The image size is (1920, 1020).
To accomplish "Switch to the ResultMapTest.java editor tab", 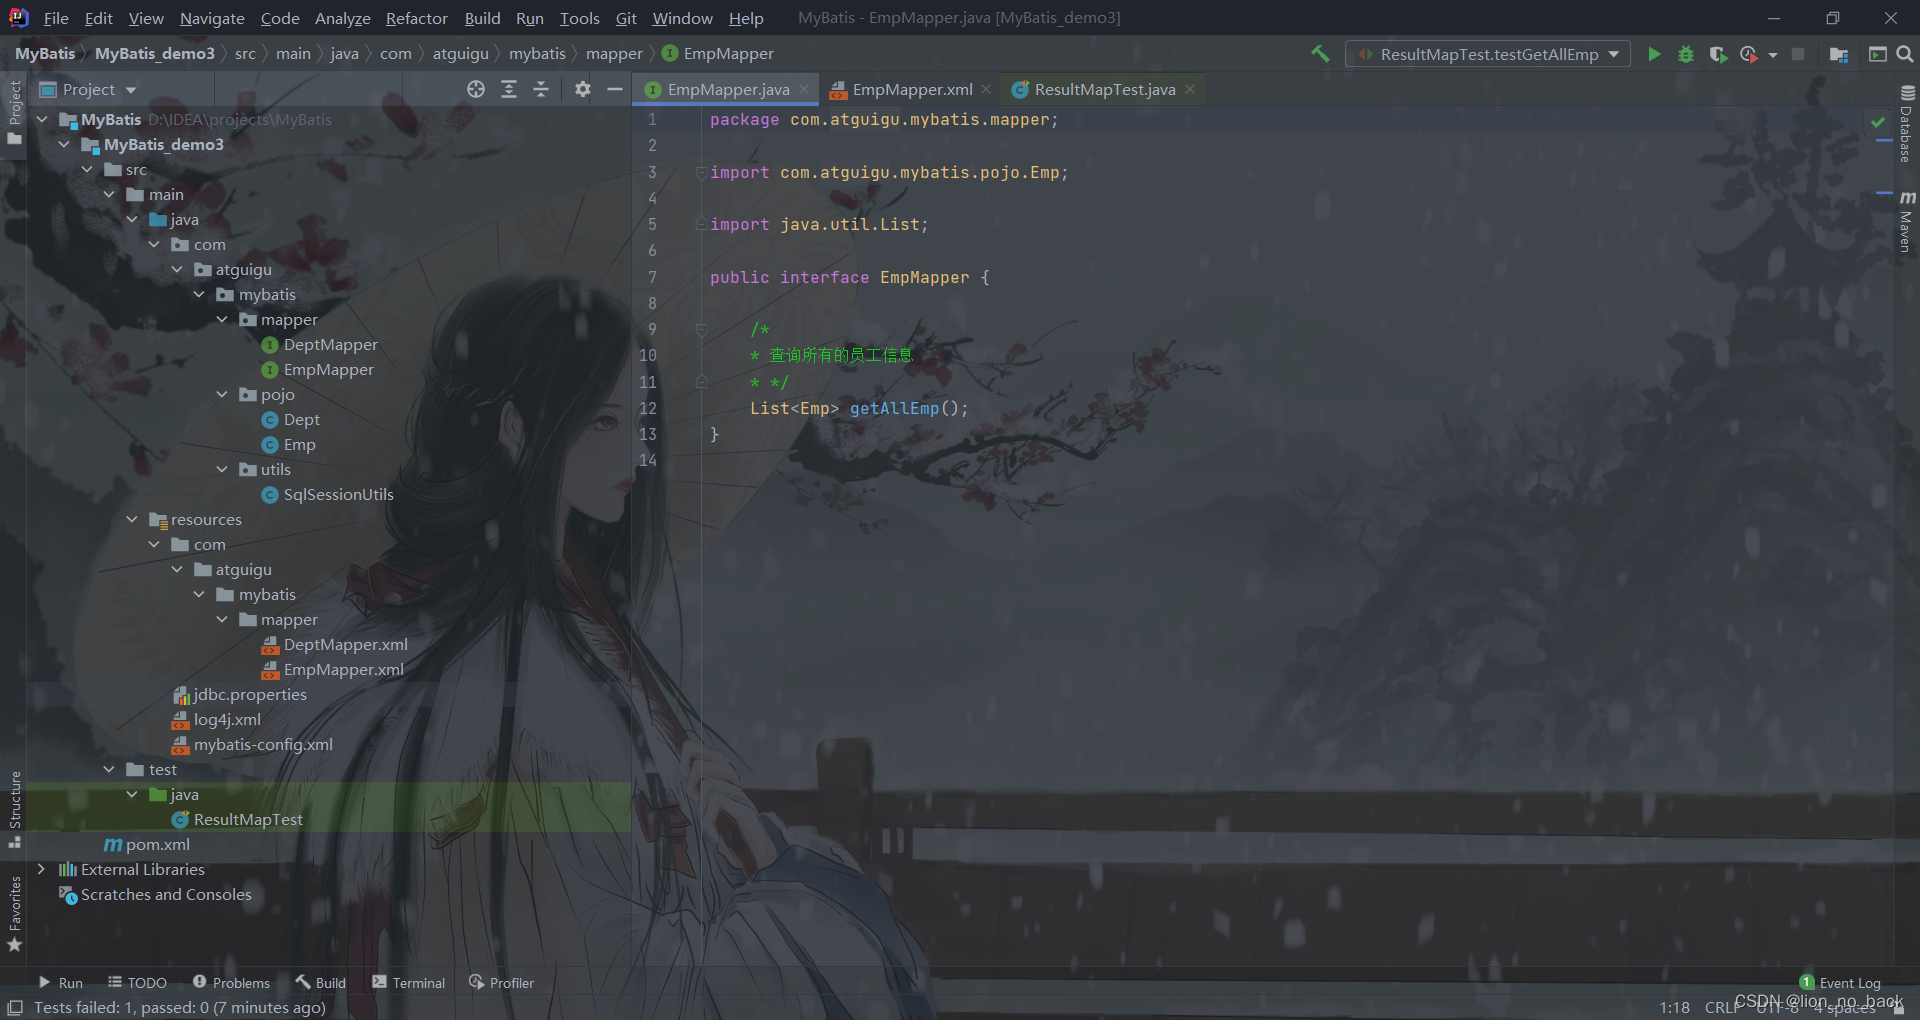I will (x=1104, y=89).
